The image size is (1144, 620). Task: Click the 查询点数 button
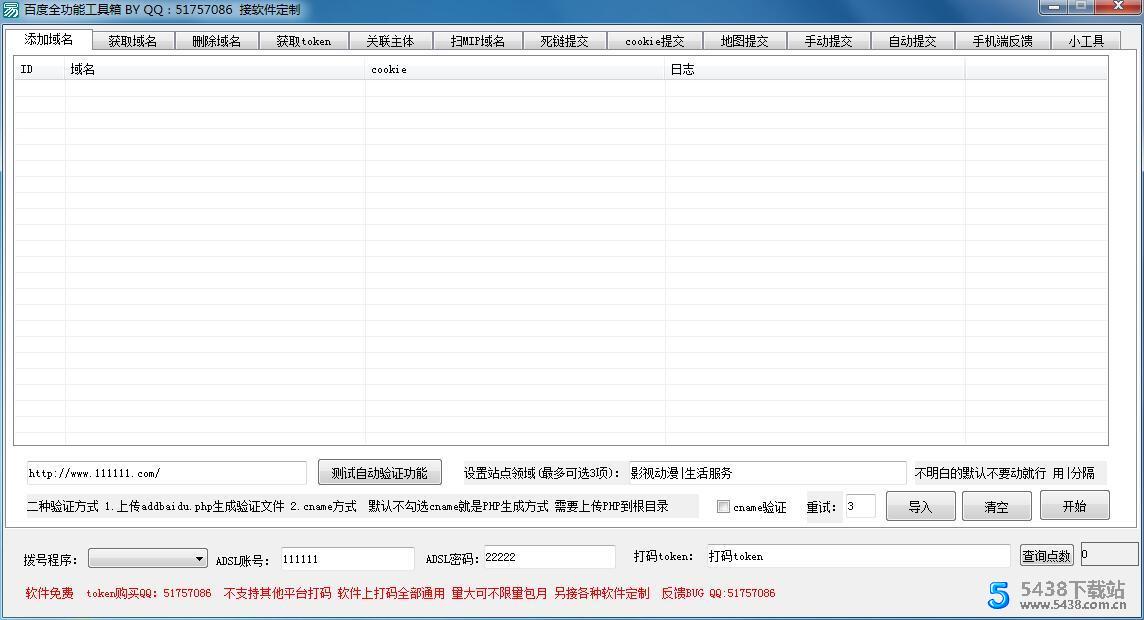tap(1046, 555)
